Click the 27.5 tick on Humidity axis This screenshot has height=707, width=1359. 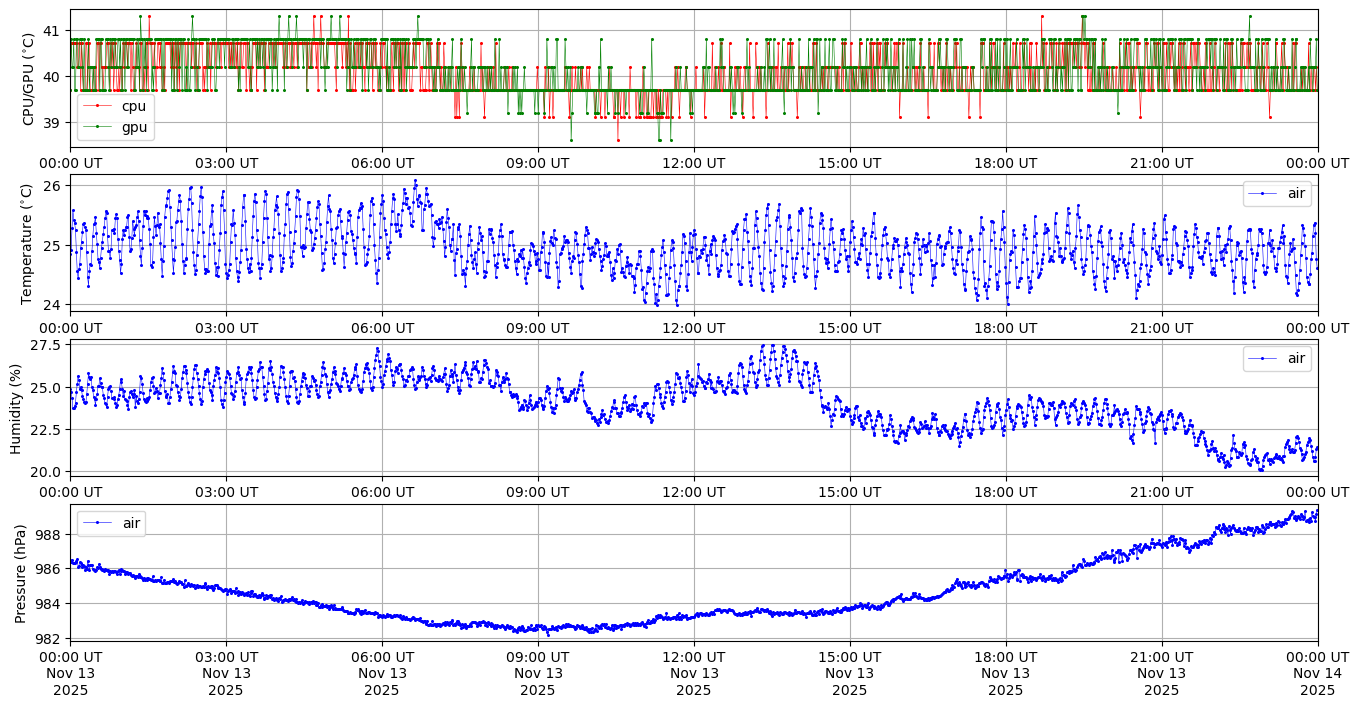pyautogui.click(x=43, y=345)
